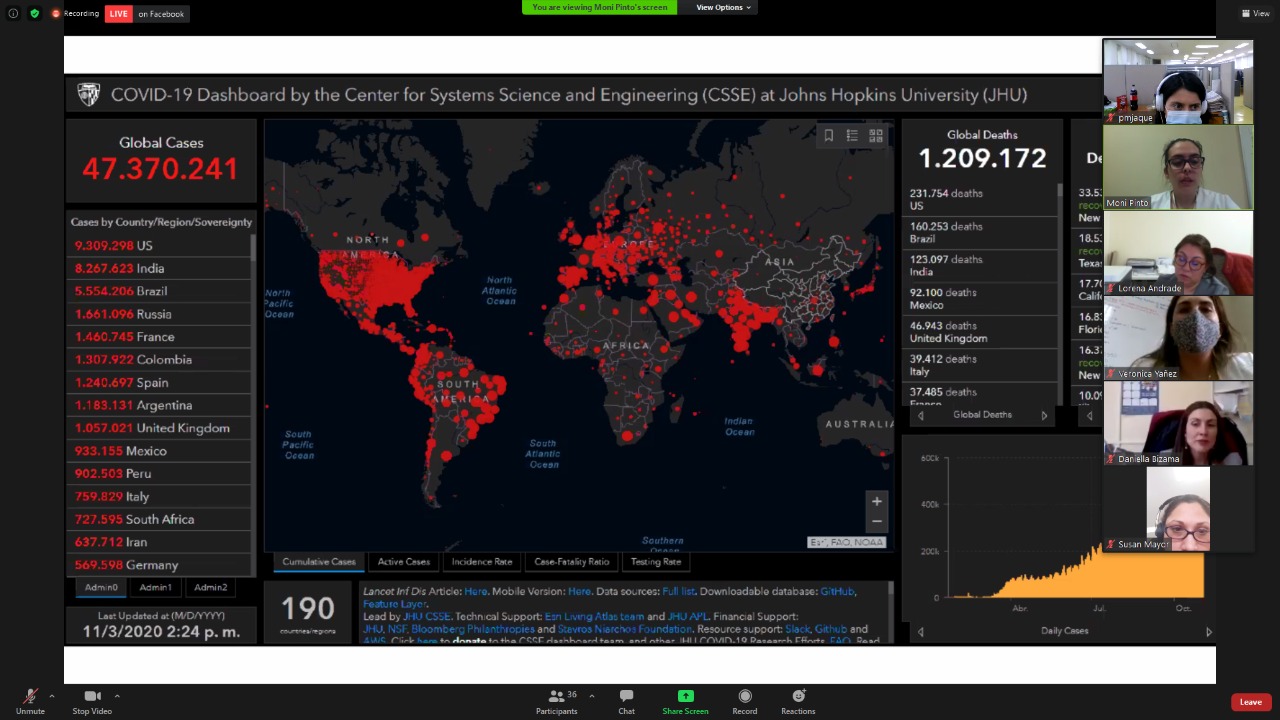The image size is (1280, 720).
Task: Switch to the Admin0 tab
Action: (101, 588)
